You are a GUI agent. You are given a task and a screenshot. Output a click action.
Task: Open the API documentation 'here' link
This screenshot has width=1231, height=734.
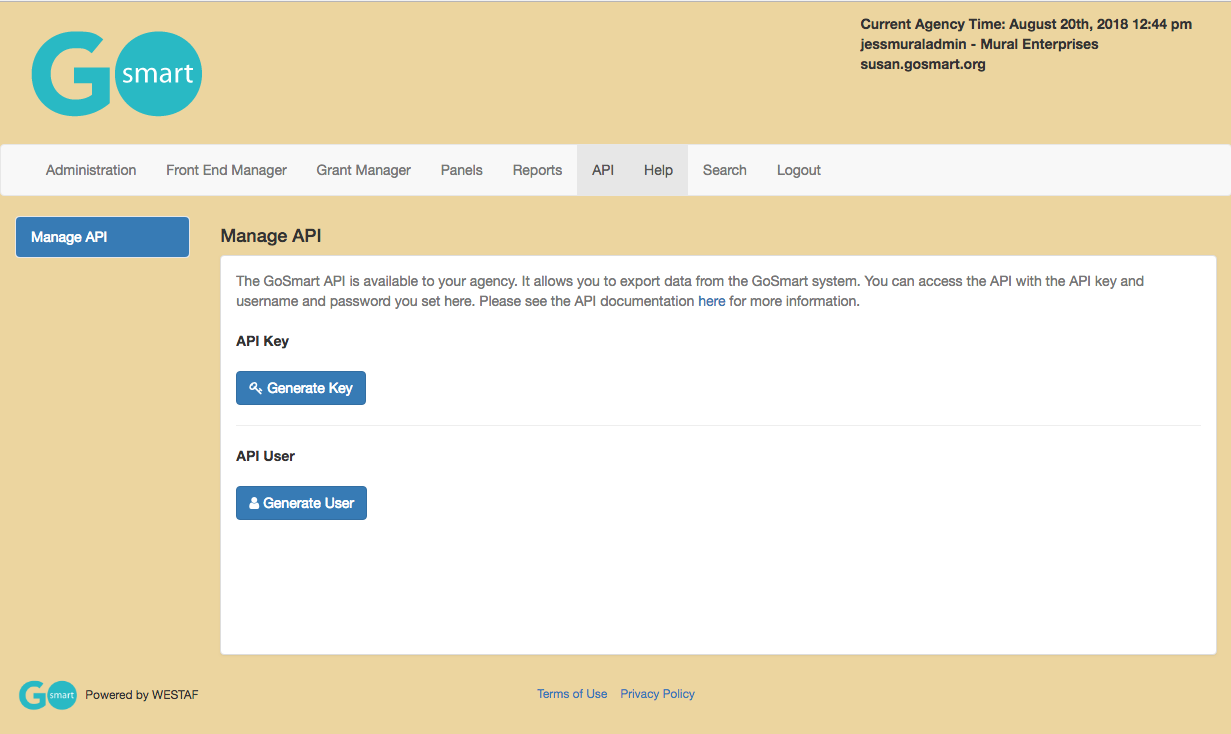click(712, 301)
